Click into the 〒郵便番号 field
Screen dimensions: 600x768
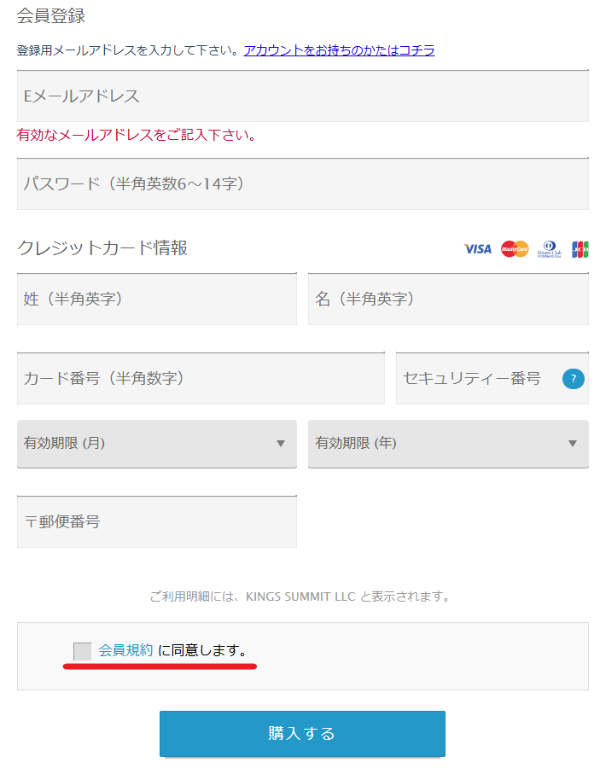(157, 522)
